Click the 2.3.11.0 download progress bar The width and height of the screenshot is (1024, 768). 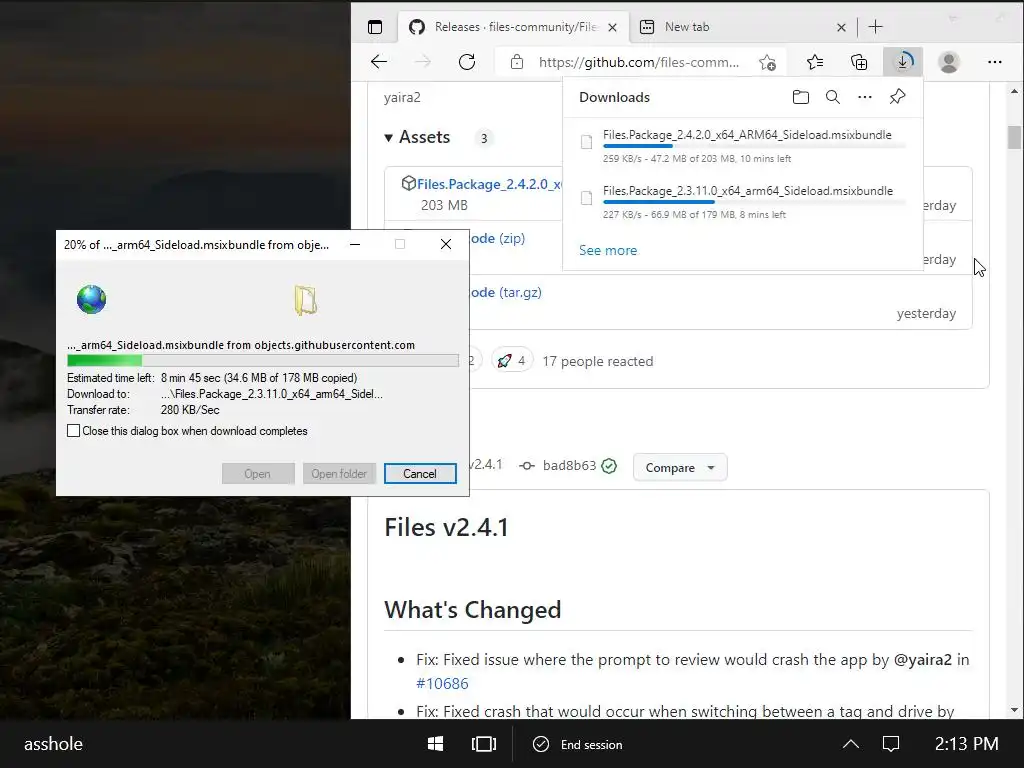tap(754, 202)
